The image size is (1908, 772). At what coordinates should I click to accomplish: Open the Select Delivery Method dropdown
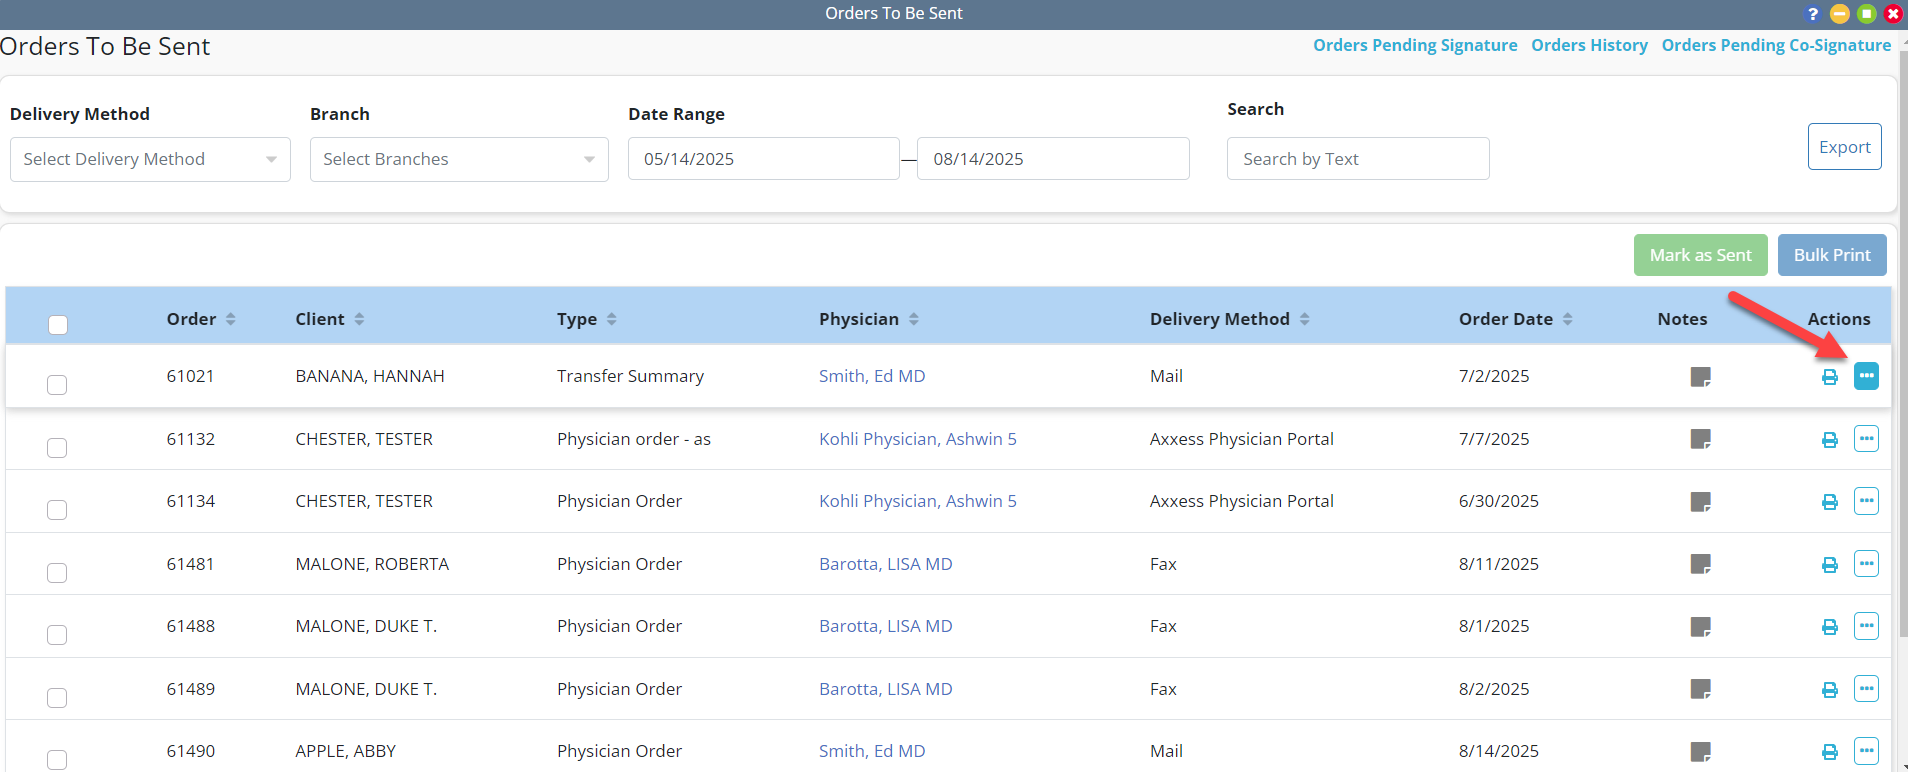150,160
